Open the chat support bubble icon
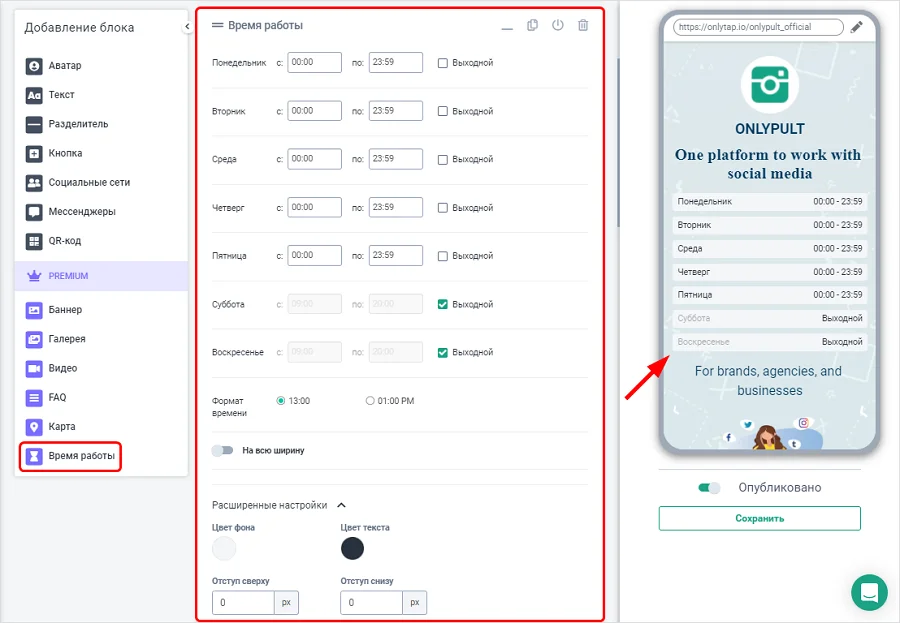 (869, 592)
